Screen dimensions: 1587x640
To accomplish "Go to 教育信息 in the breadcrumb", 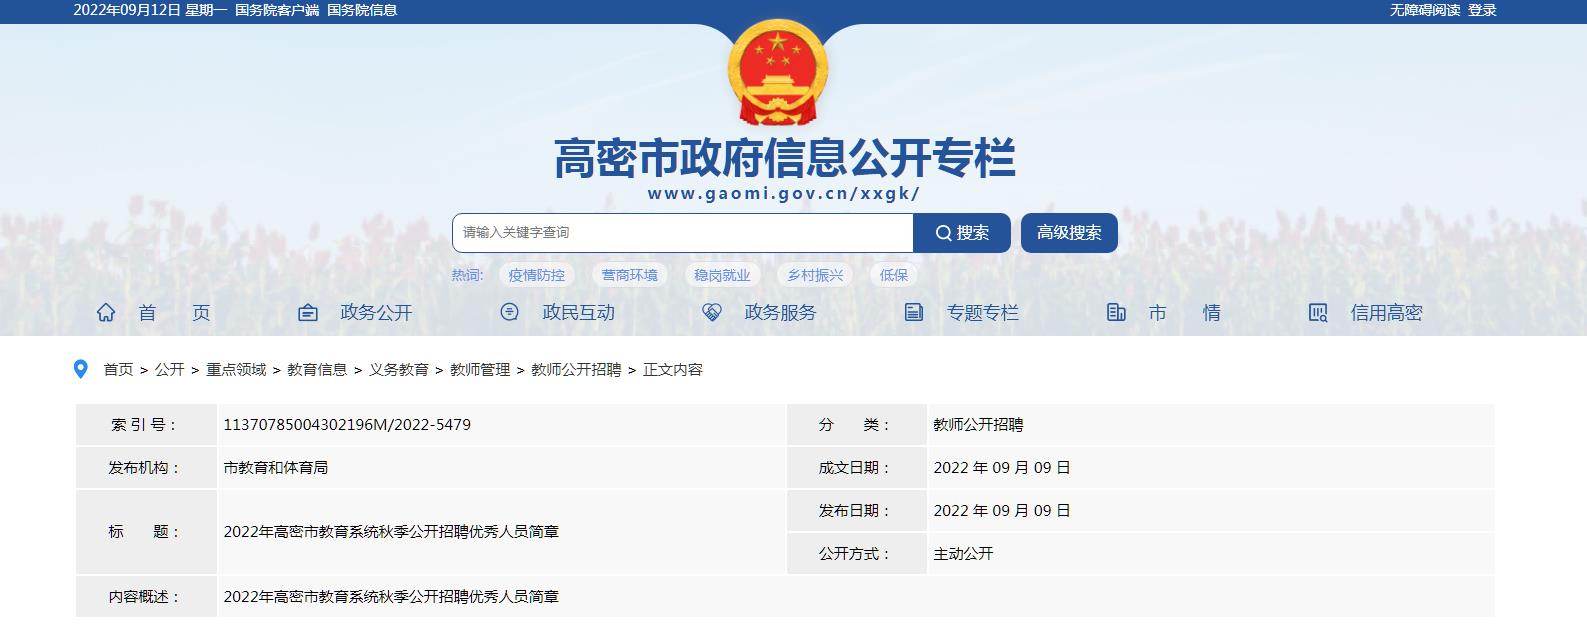I will [x=317, y=370].
